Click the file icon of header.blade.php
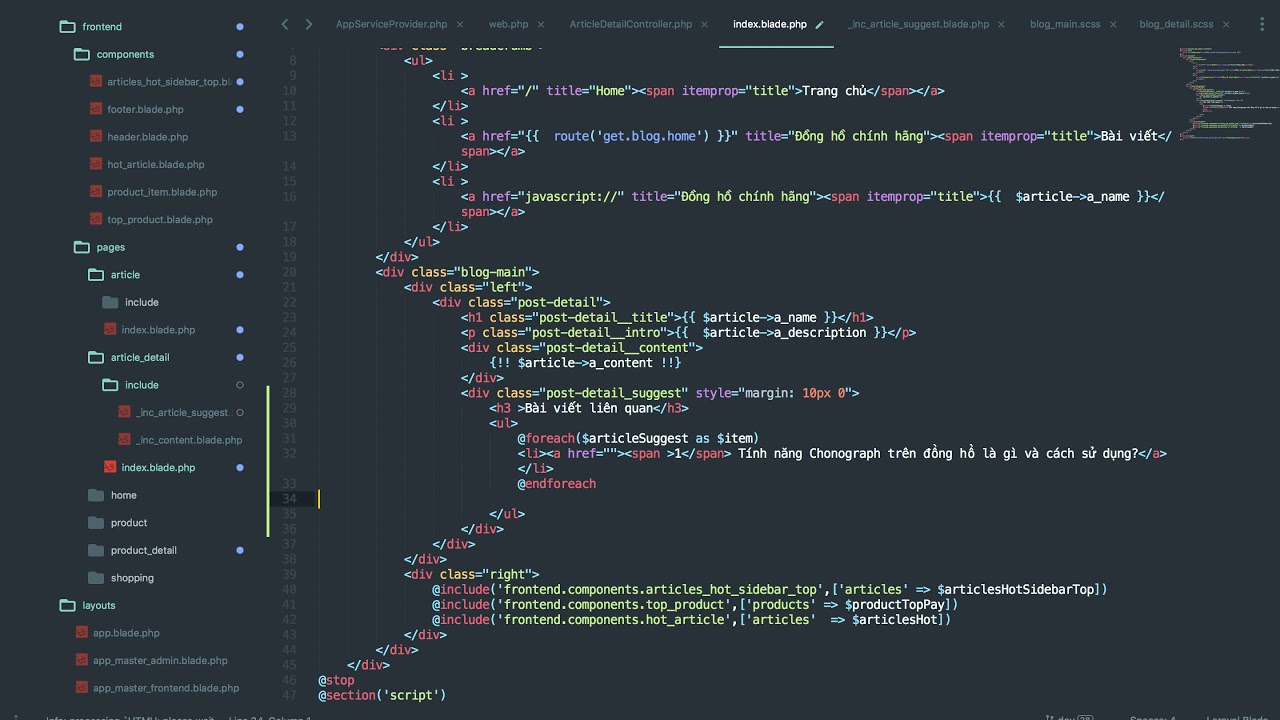1280x720 pixels. [96, 137]
